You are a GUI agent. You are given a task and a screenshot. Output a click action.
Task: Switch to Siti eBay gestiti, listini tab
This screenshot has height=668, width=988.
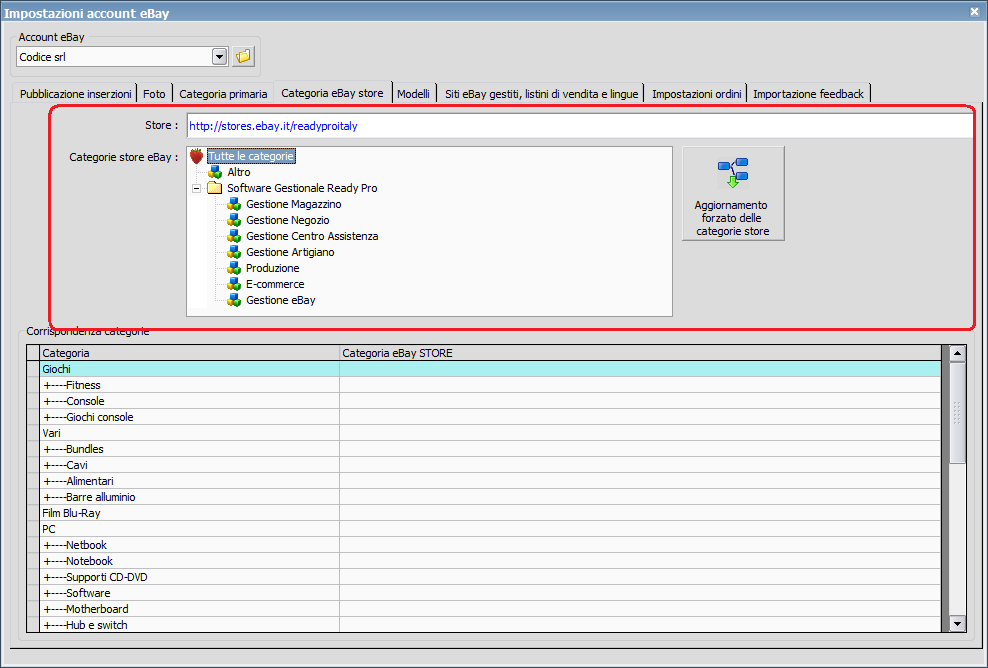pyautogui.click(x=541, y=94)
